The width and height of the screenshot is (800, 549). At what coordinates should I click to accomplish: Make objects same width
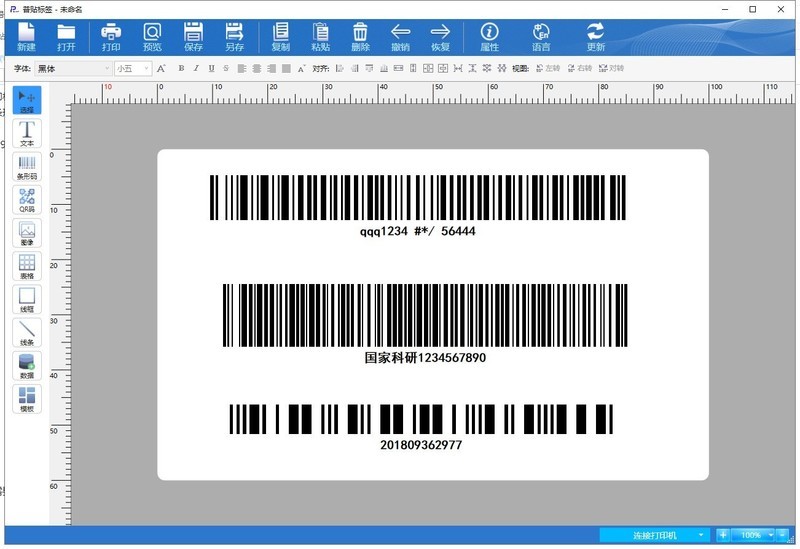tap(398, 68)
